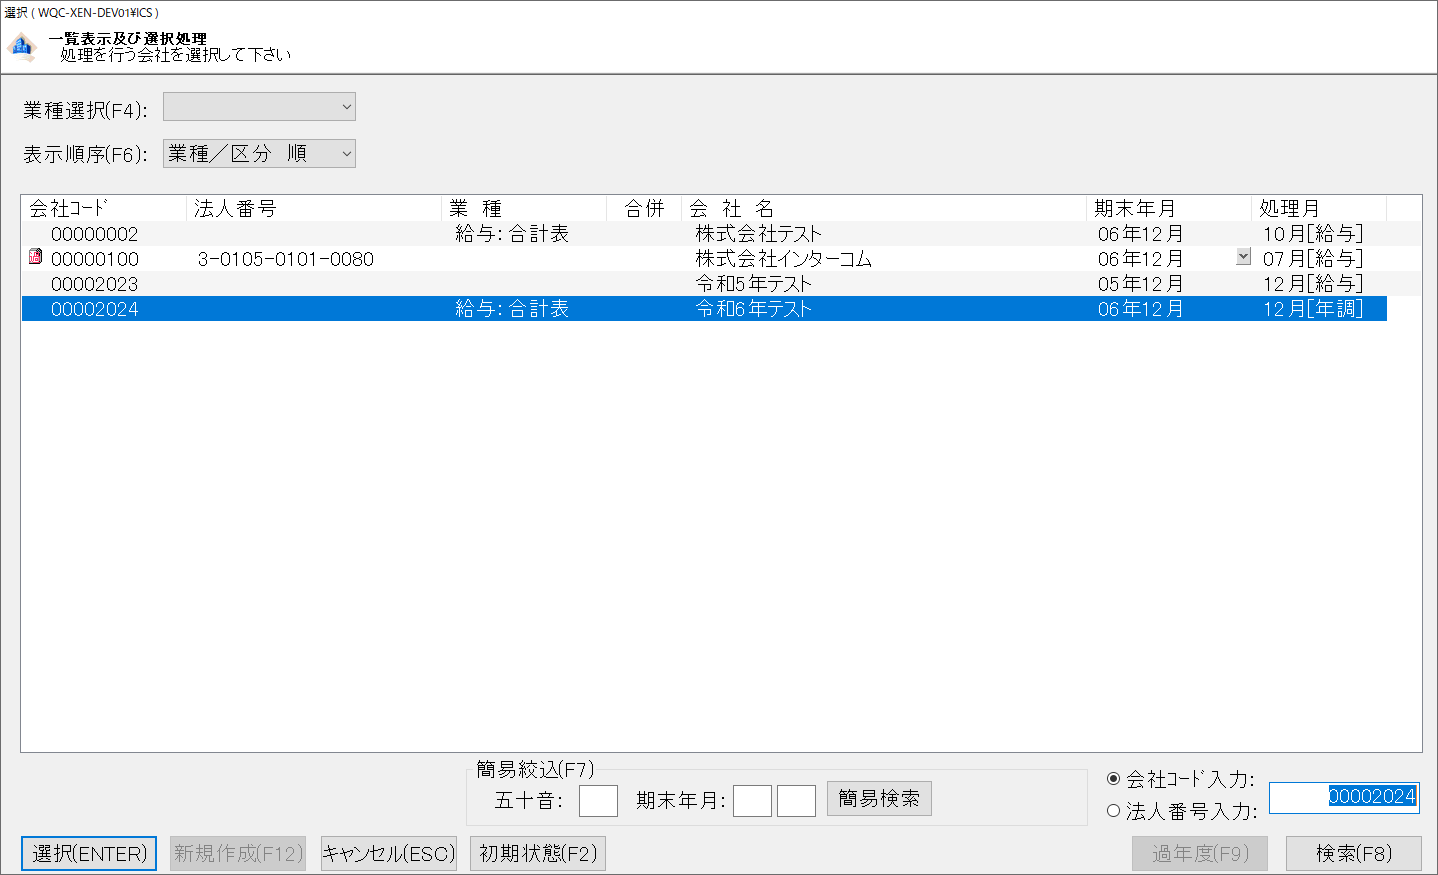The image size is (1438, 875).
Task: Select the 株式会社テスト row
Action: (758, 234)
